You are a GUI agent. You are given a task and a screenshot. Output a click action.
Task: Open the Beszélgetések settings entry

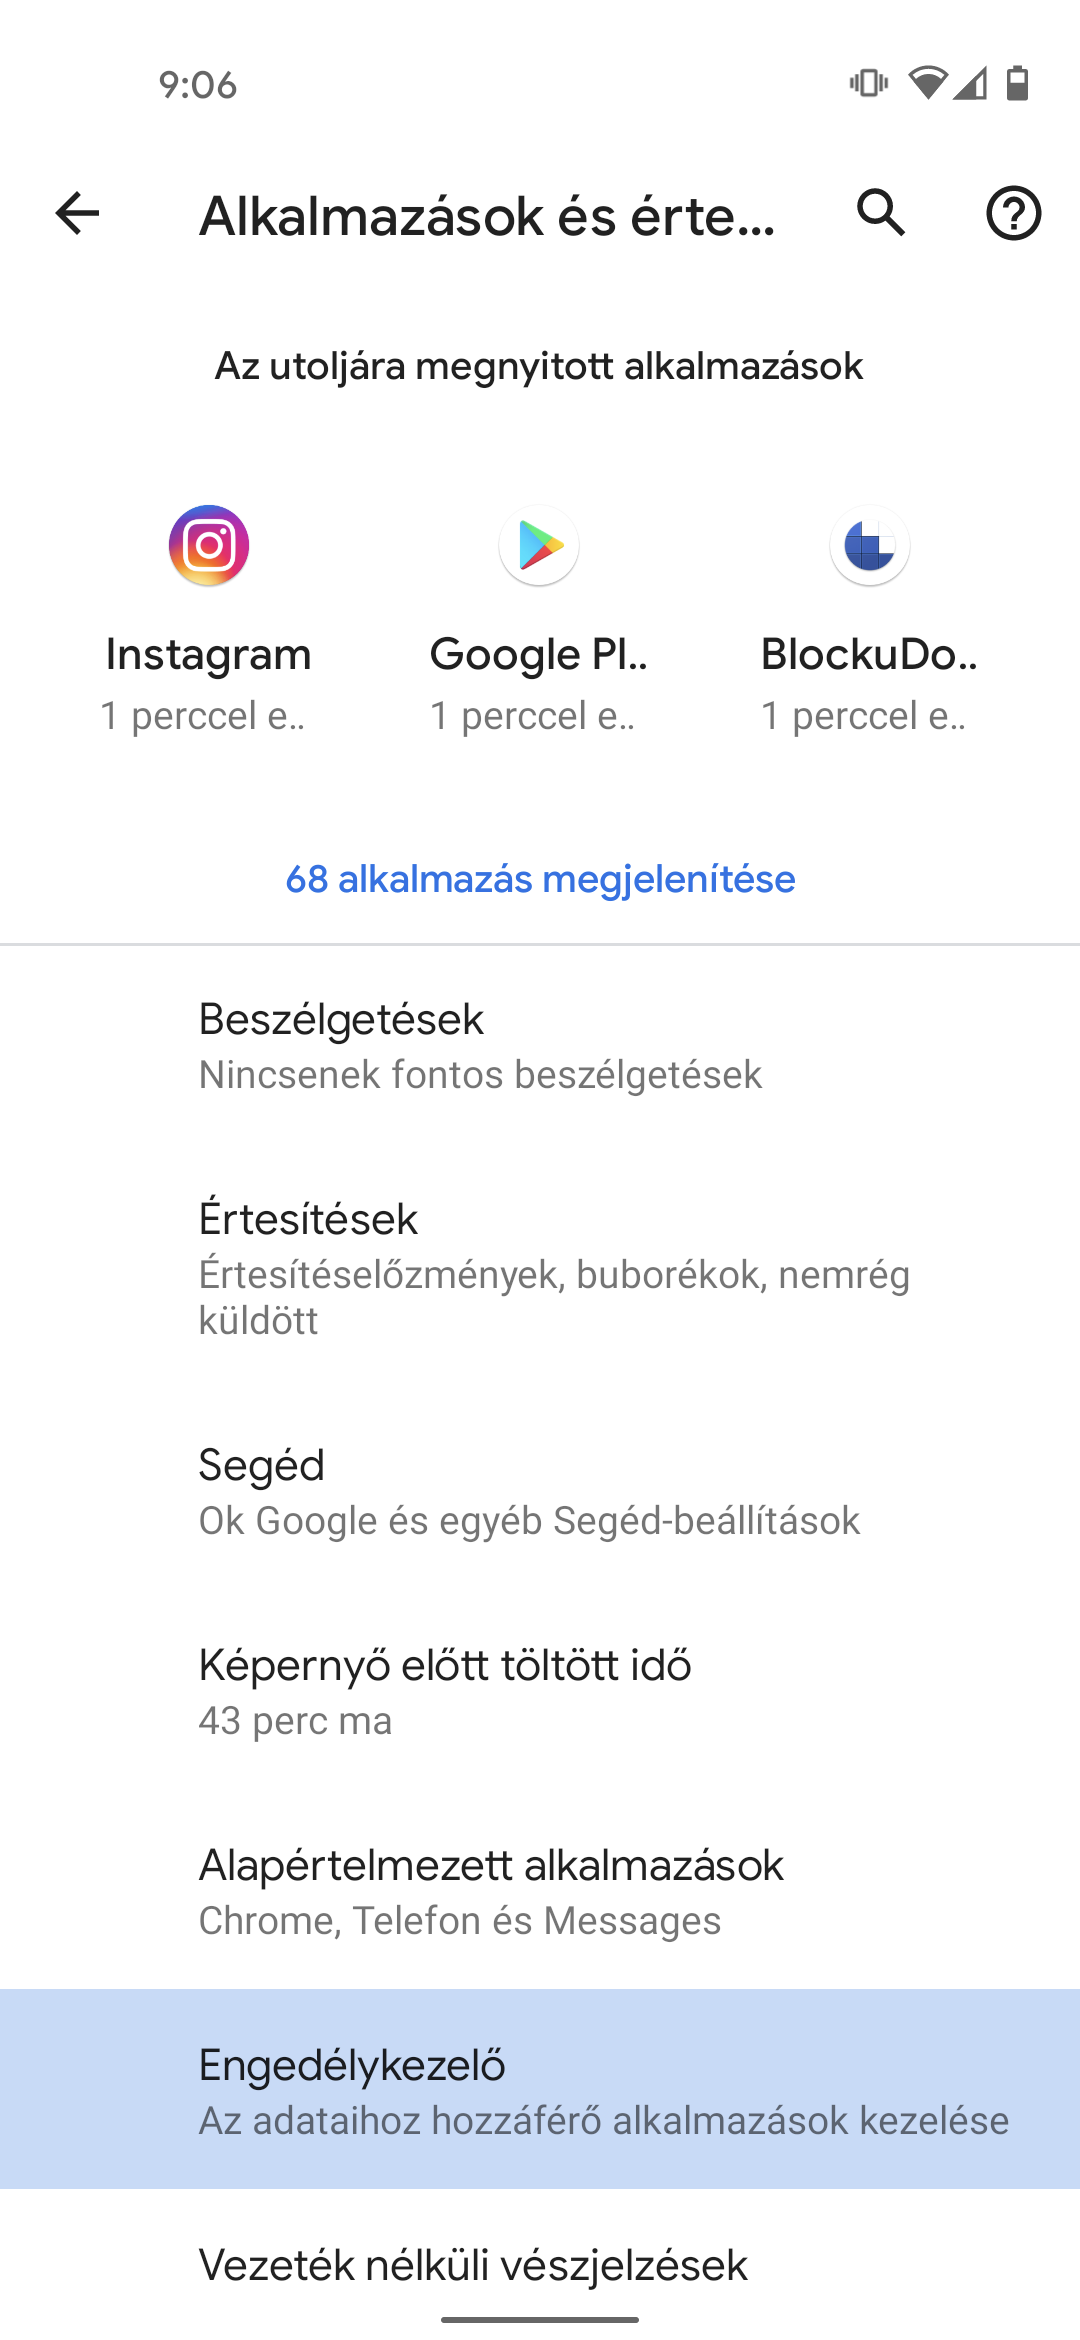540,1046
